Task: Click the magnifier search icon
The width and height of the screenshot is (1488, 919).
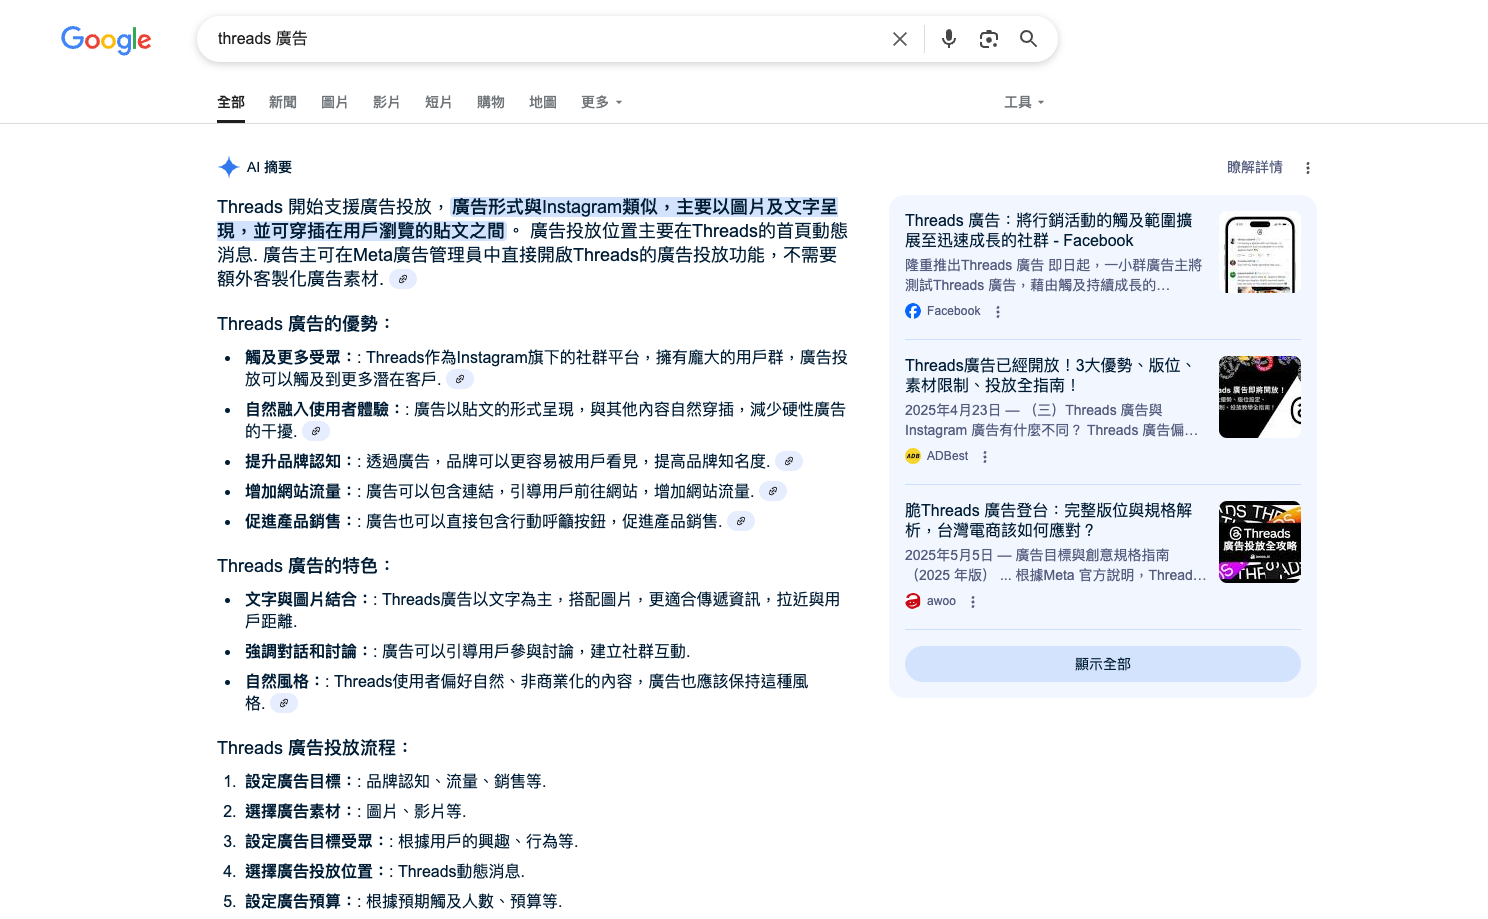Action: (1028, 39)
